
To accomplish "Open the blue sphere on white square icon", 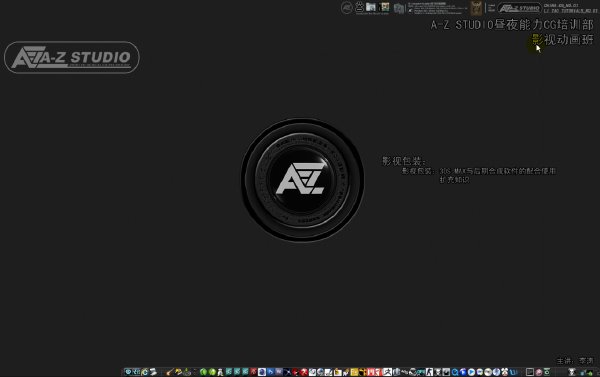I will (262, 372).
